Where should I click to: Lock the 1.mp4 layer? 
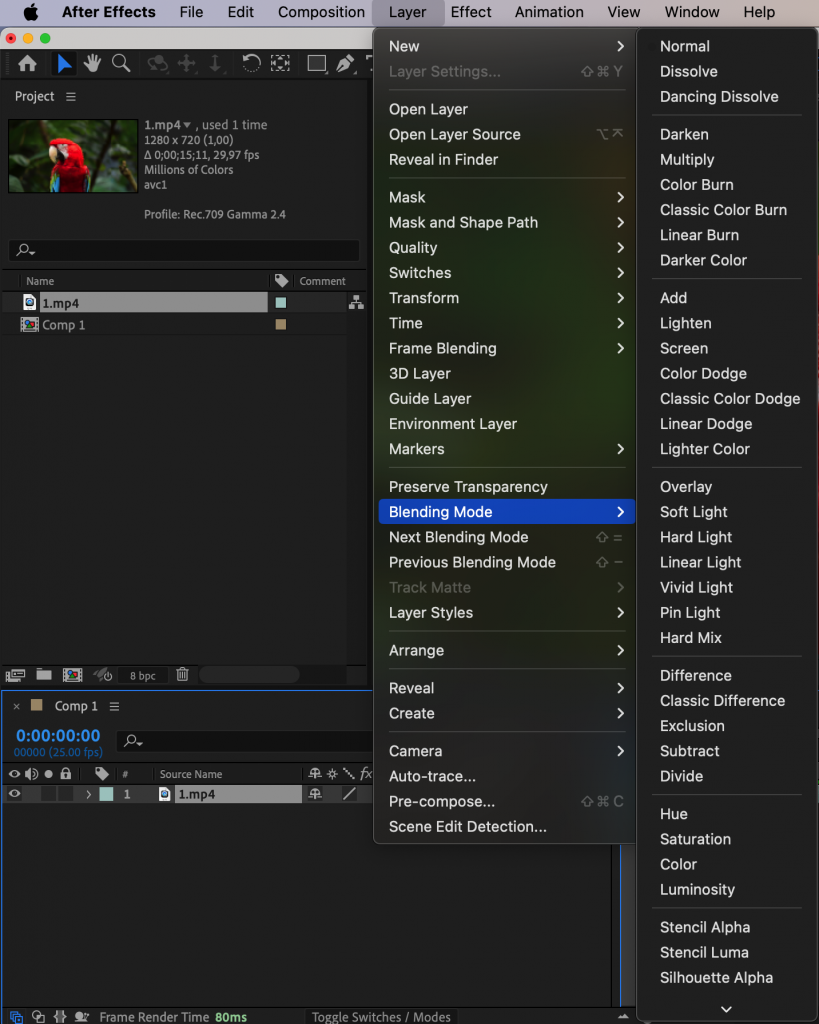pyautogui.click(x=64, y=794)
